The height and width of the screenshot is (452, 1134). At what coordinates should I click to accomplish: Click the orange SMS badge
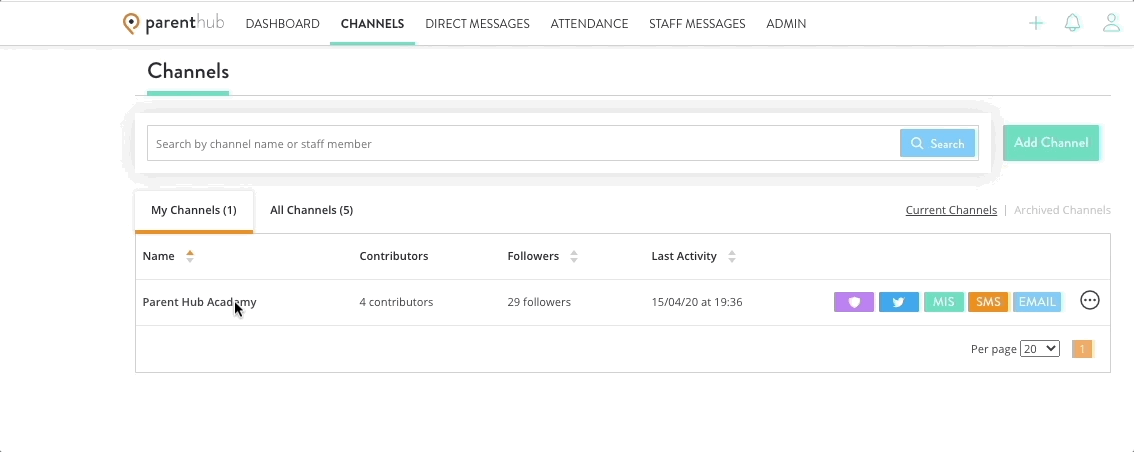988,302
